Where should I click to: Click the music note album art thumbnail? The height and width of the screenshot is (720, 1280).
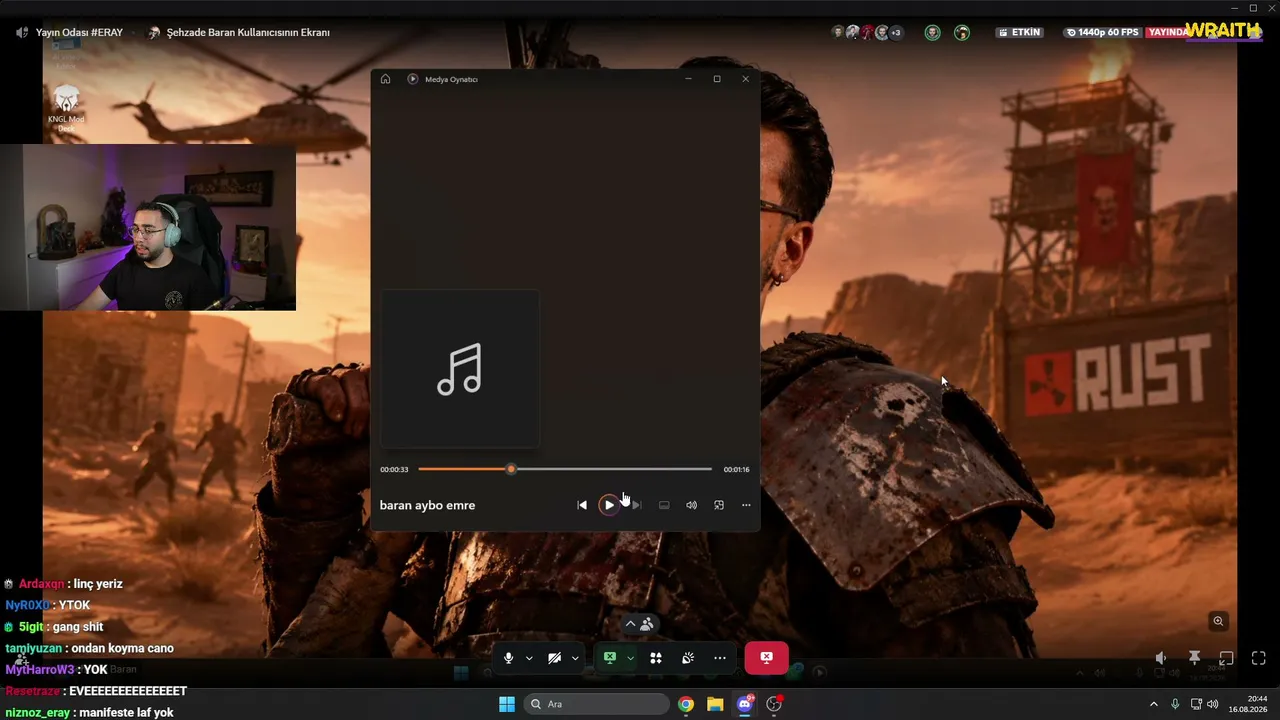460,369
